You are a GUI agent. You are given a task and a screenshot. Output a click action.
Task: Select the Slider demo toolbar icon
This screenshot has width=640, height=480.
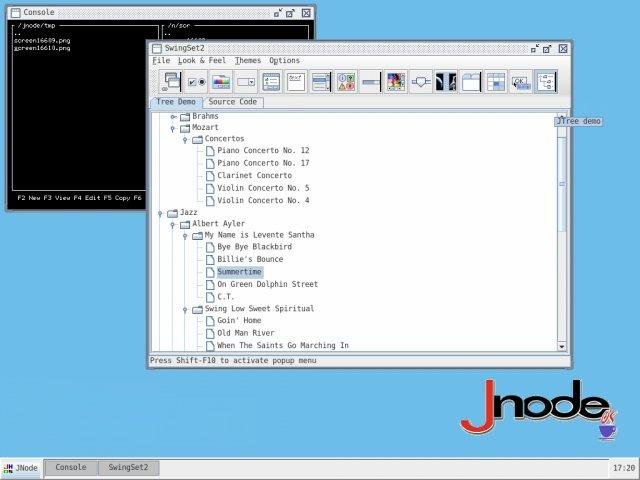421,82
